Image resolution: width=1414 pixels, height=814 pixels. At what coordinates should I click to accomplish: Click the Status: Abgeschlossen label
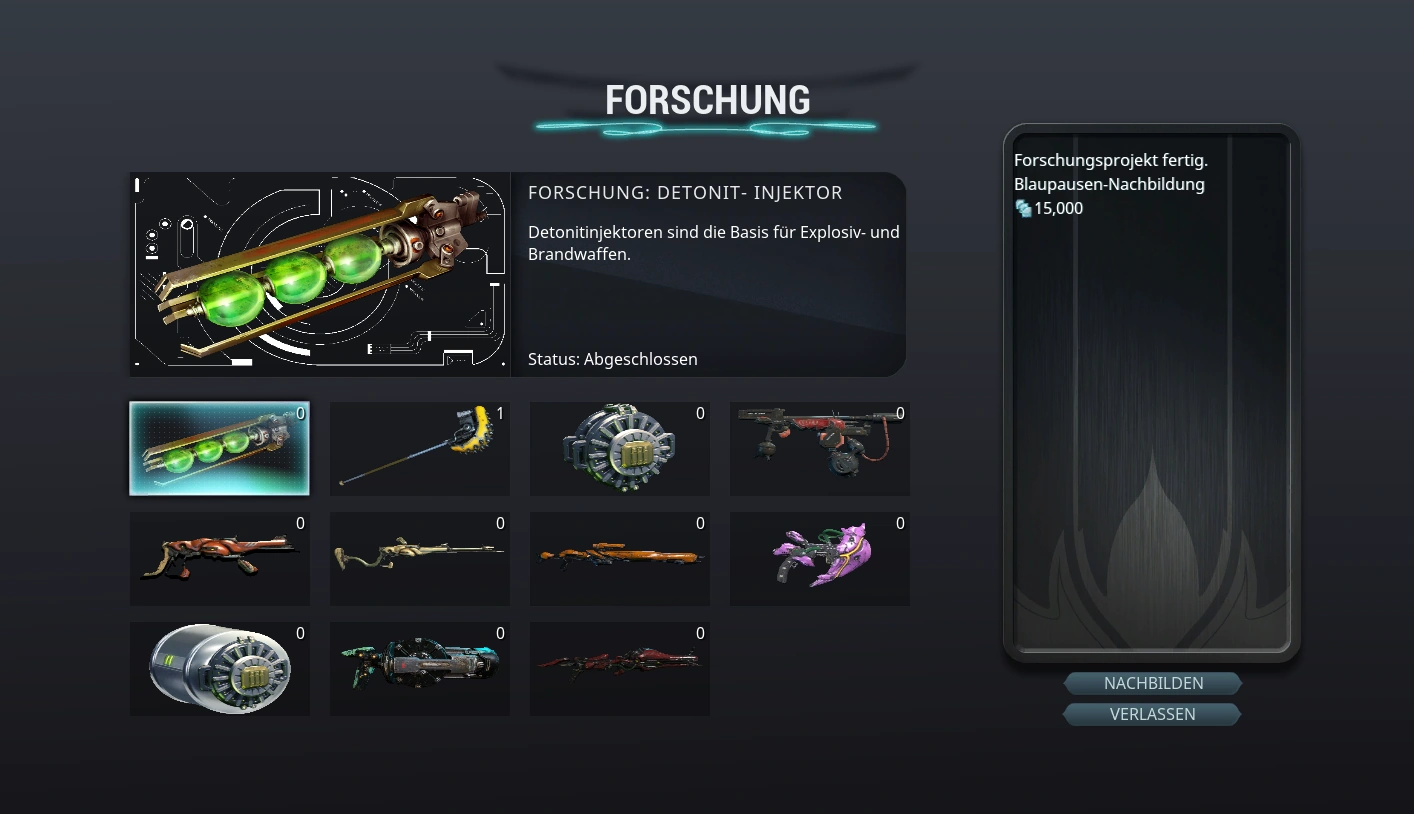coord(613,359)
